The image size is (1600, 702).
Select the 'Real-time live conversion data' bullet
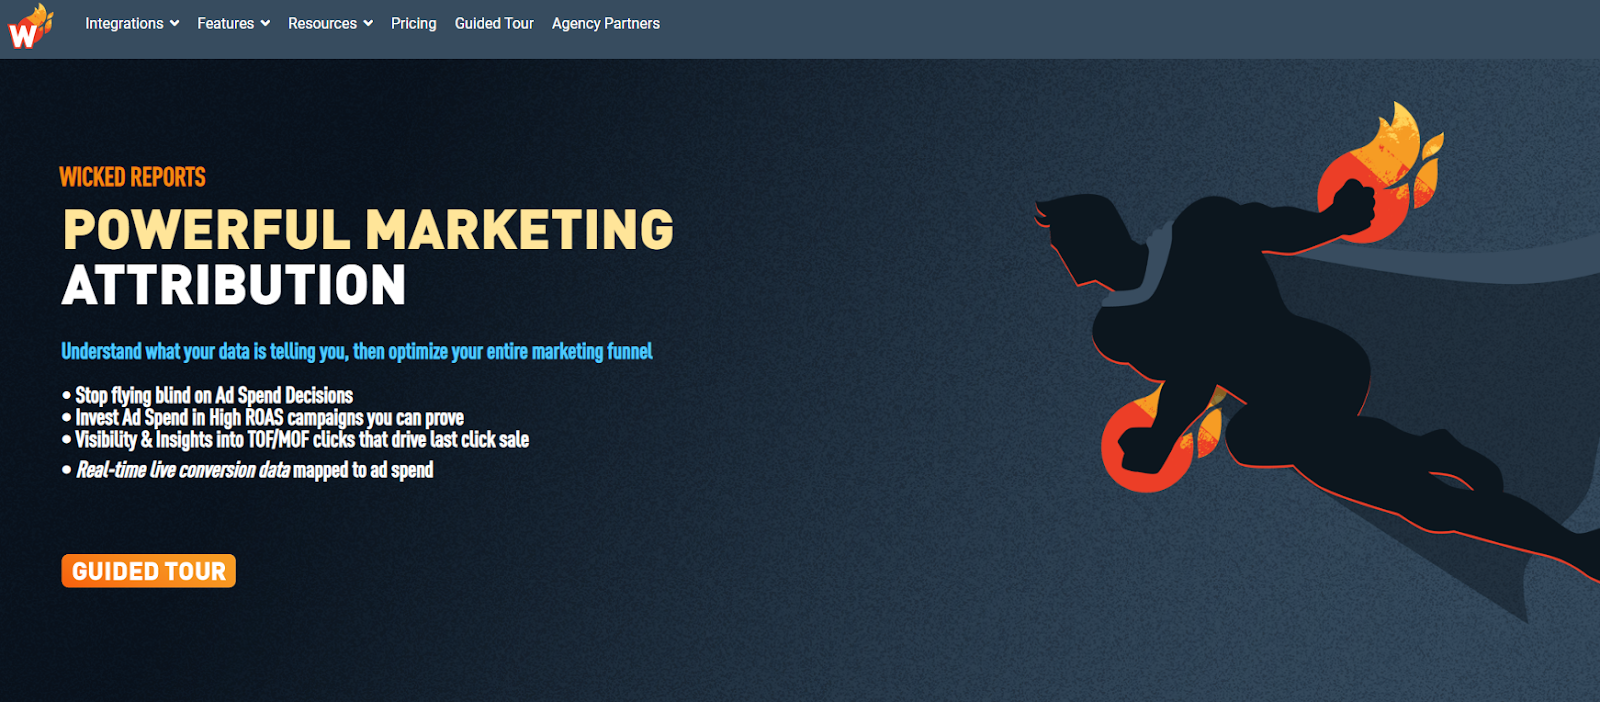(x=248, y=470)
